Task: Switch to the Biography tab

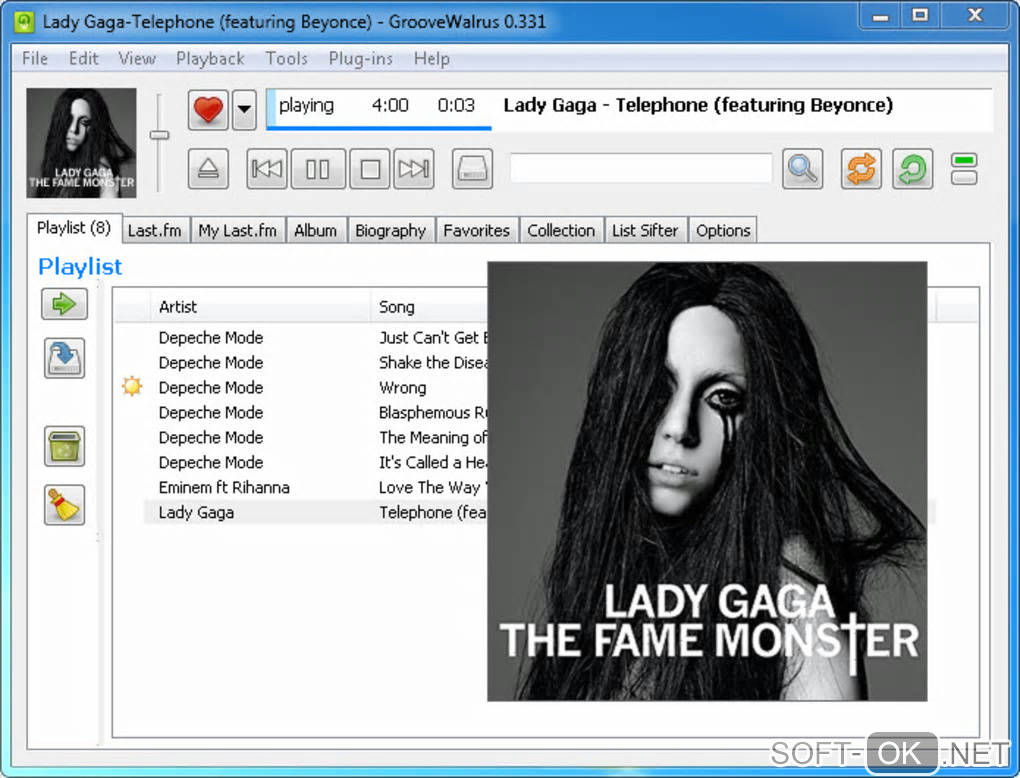Action: click(390, 230)
